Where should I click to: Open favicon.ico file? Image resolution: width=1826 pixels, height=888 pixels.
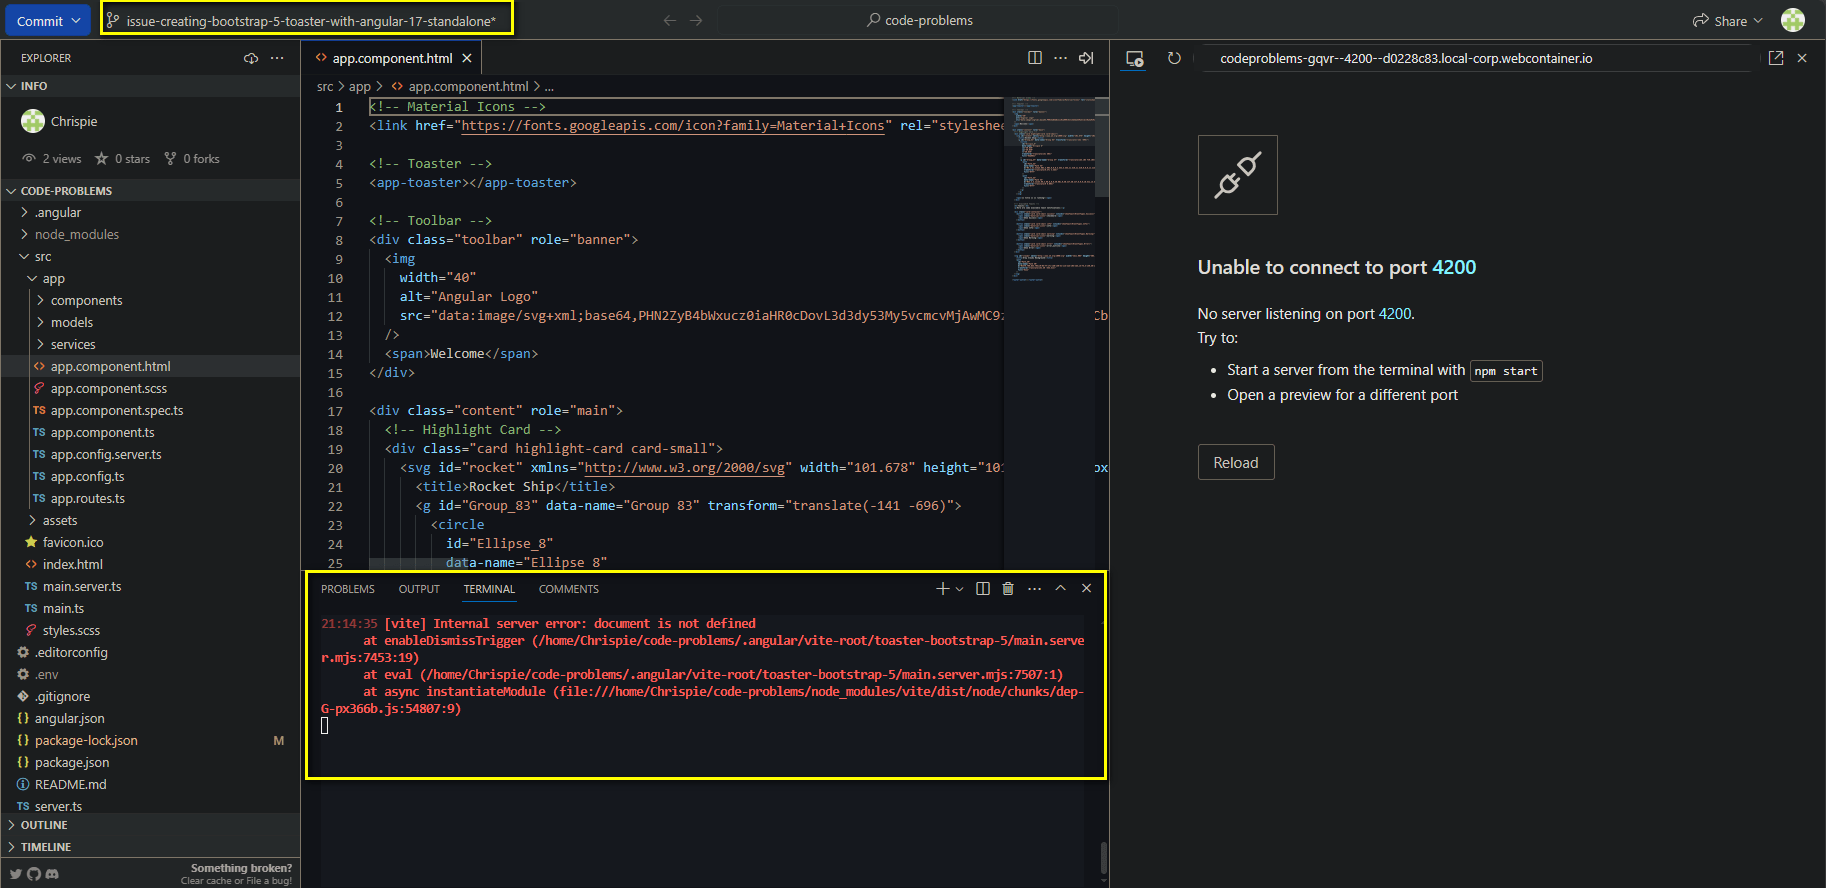coord(150,542)
